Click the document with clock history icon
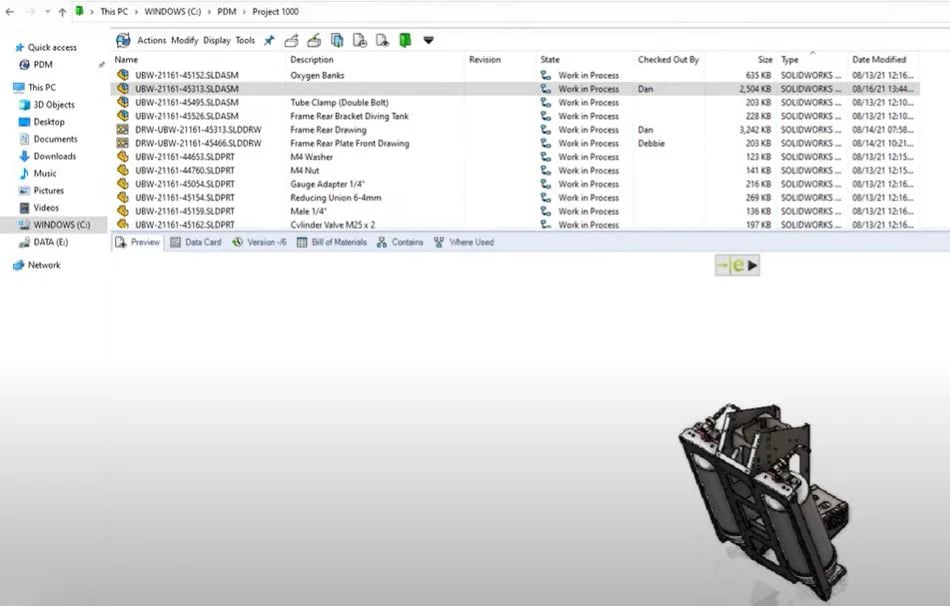 [x=360, y=41]
